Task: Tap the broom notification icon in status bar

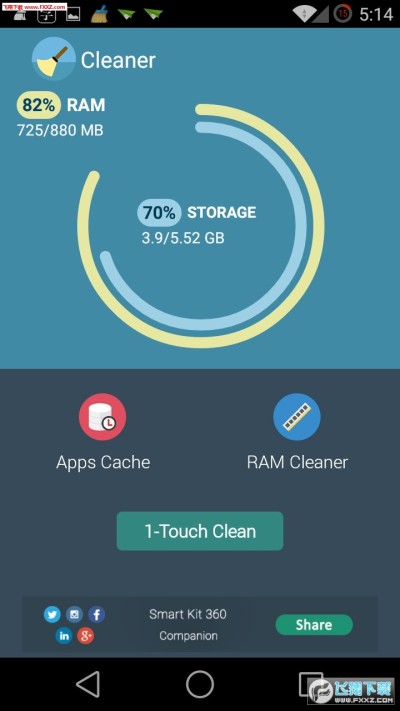Action: pos(99,15)
